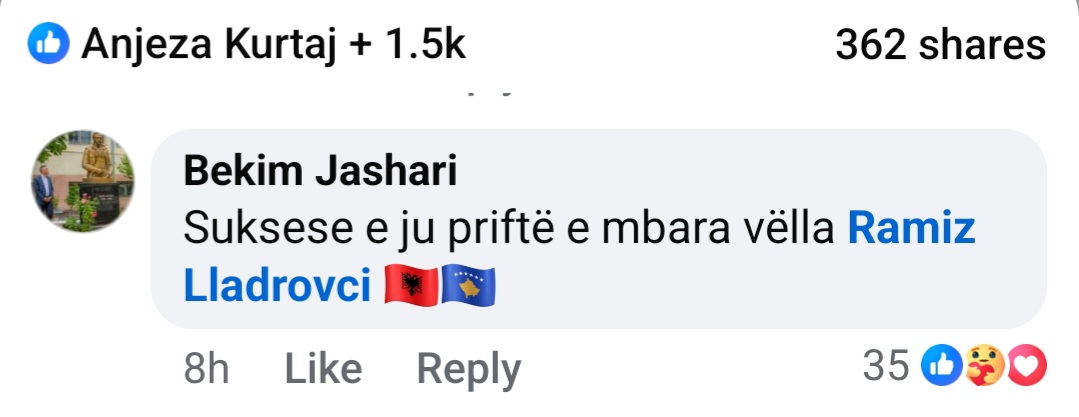The width and height of the screenshot is (1079, 417).
Task: Click the blue like reaction on the comment
Action: tap(941, 365)
